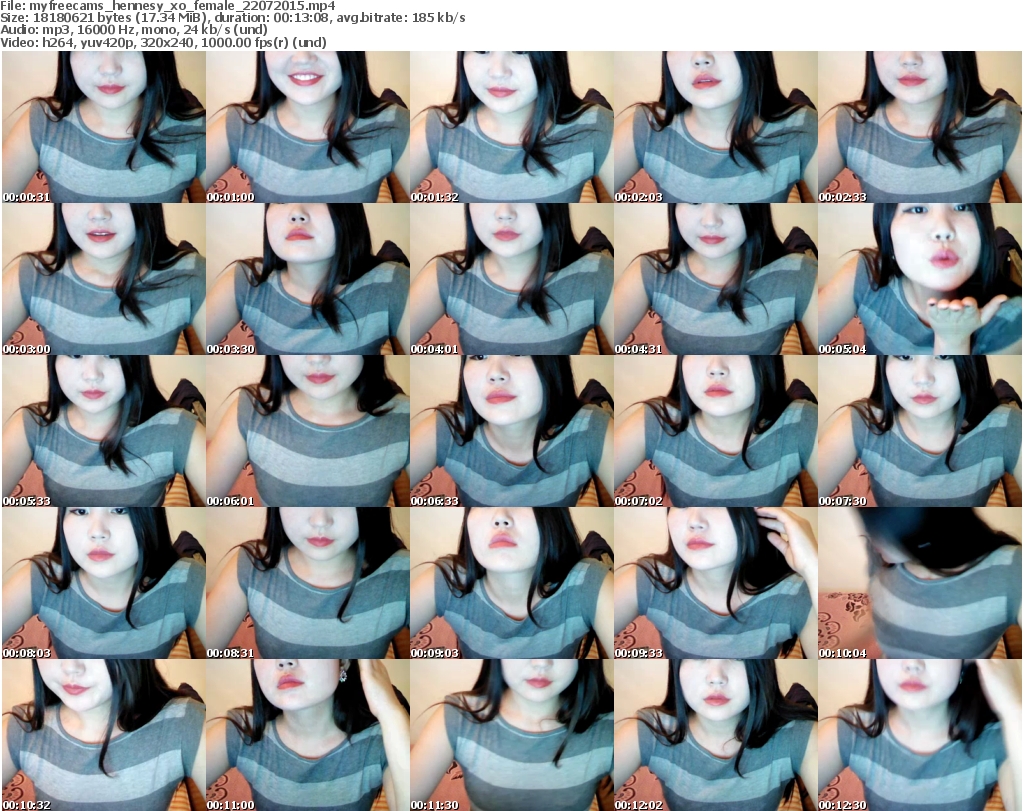This screenshot has height=811, width=1024.
Task: Click the 'Size: 18180621 bytes' info line
Action: 233,18
